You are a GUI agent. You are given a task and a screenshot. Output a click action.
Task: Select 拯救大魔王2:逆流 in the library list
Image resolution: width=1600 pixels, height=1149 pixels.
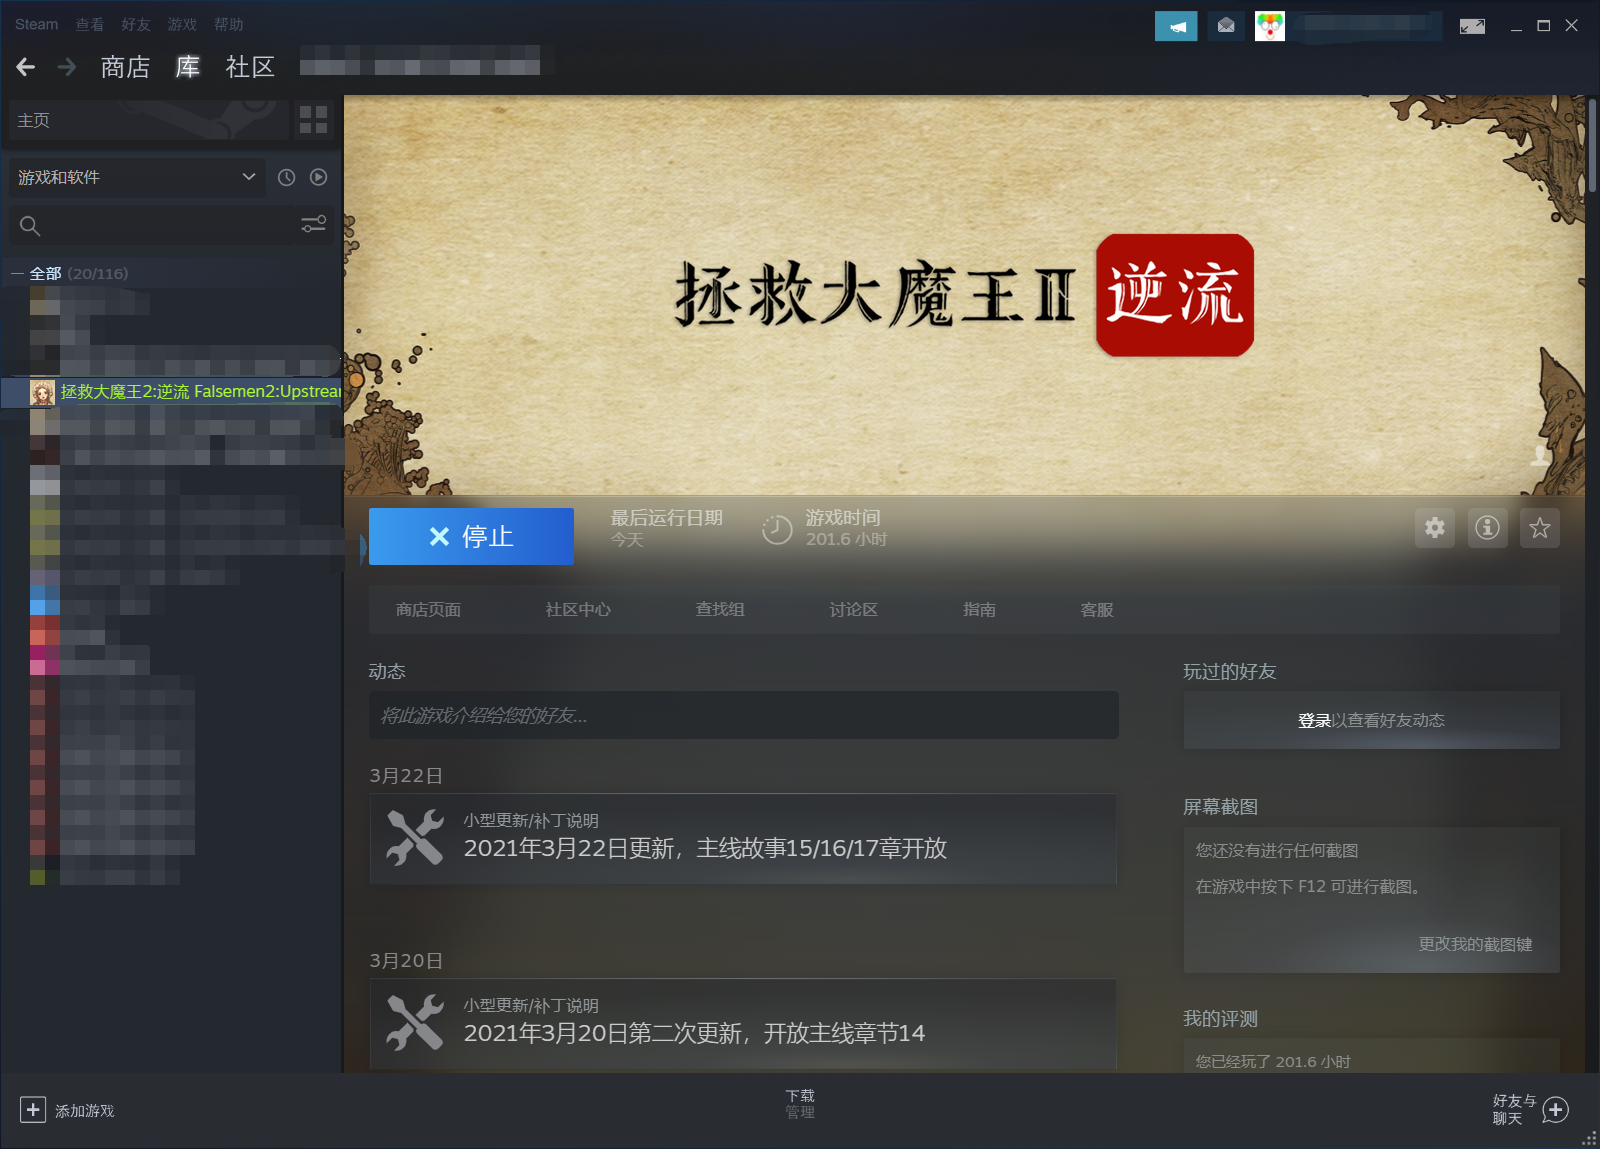point(172,392)
